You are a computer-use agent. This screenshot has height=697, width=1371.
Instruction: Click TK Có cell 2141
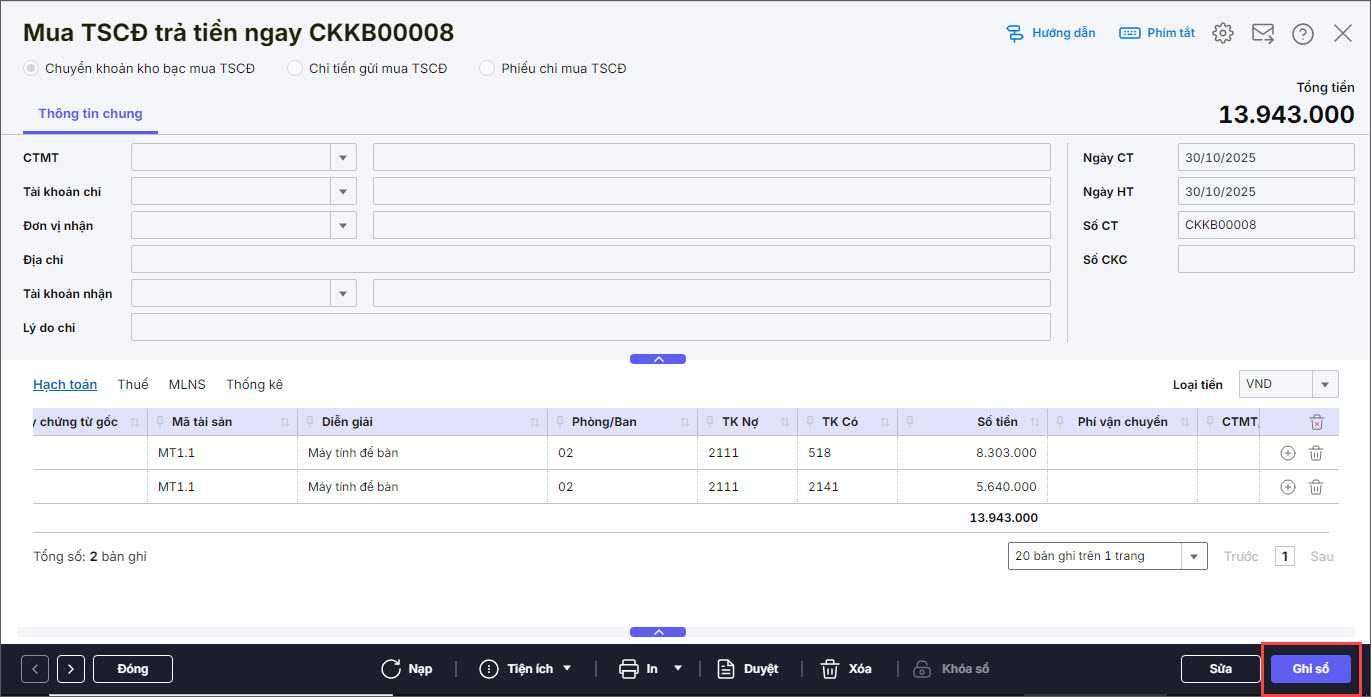[x=848, y=487]
